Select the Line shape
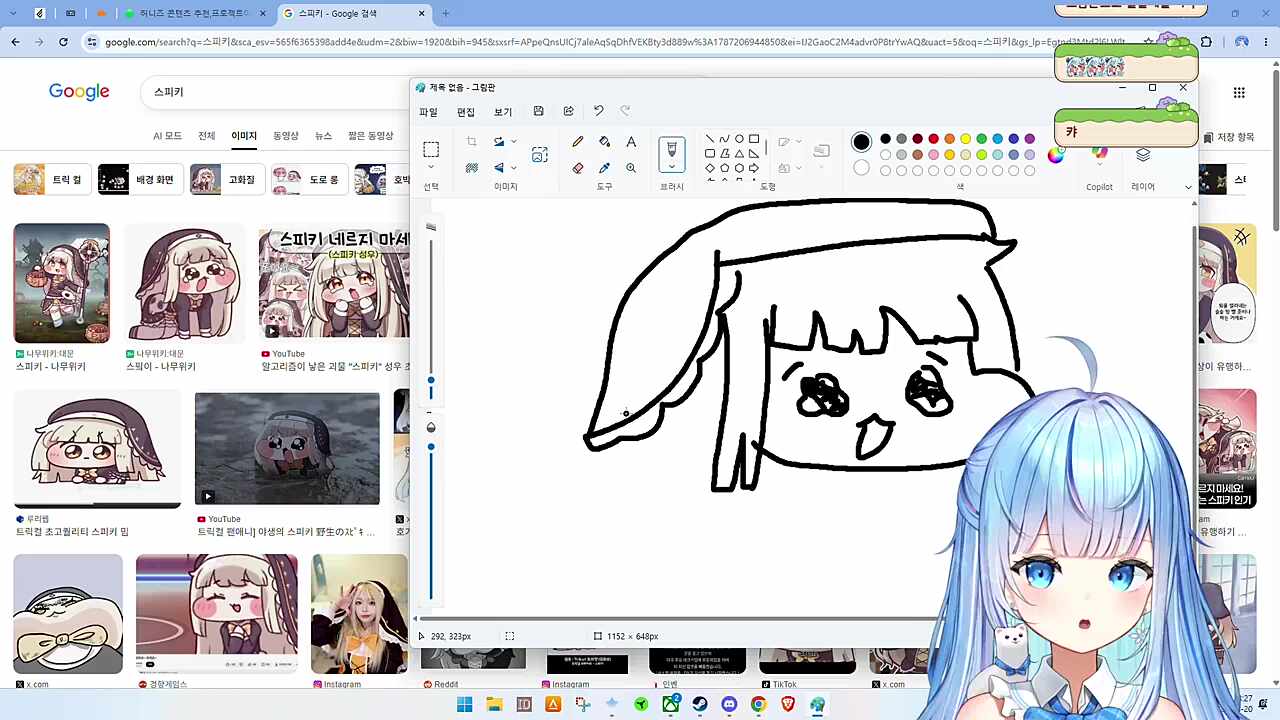1280x720 pixels. (x=709, y=139)
